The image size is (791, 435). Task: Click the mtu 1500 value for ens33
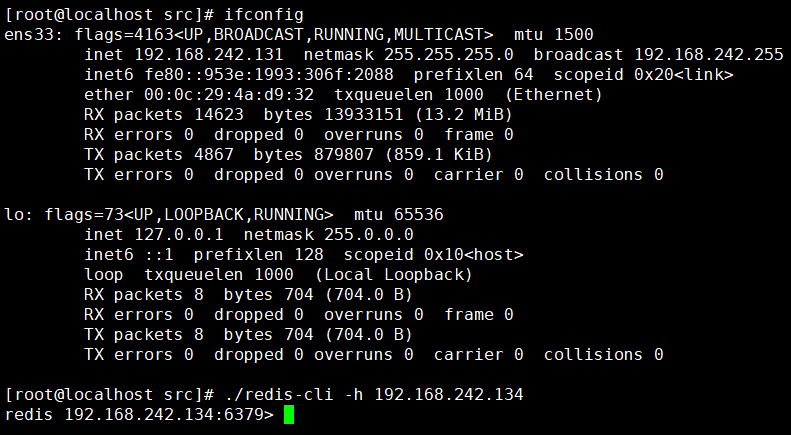coord(553,35)
